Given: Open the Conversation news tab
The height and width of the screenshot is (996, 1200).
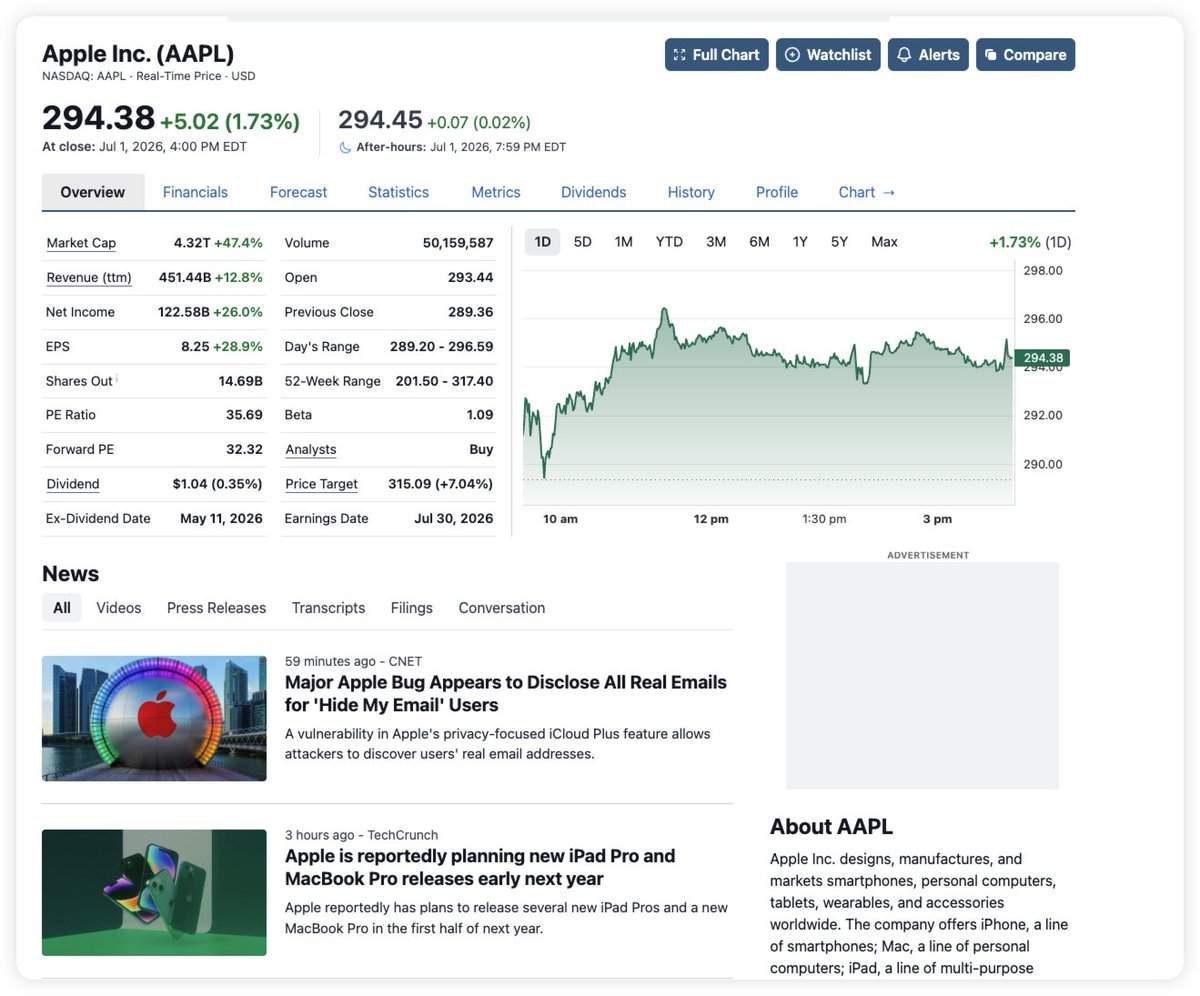Looking at the screenshot, I should click(502, 608).
